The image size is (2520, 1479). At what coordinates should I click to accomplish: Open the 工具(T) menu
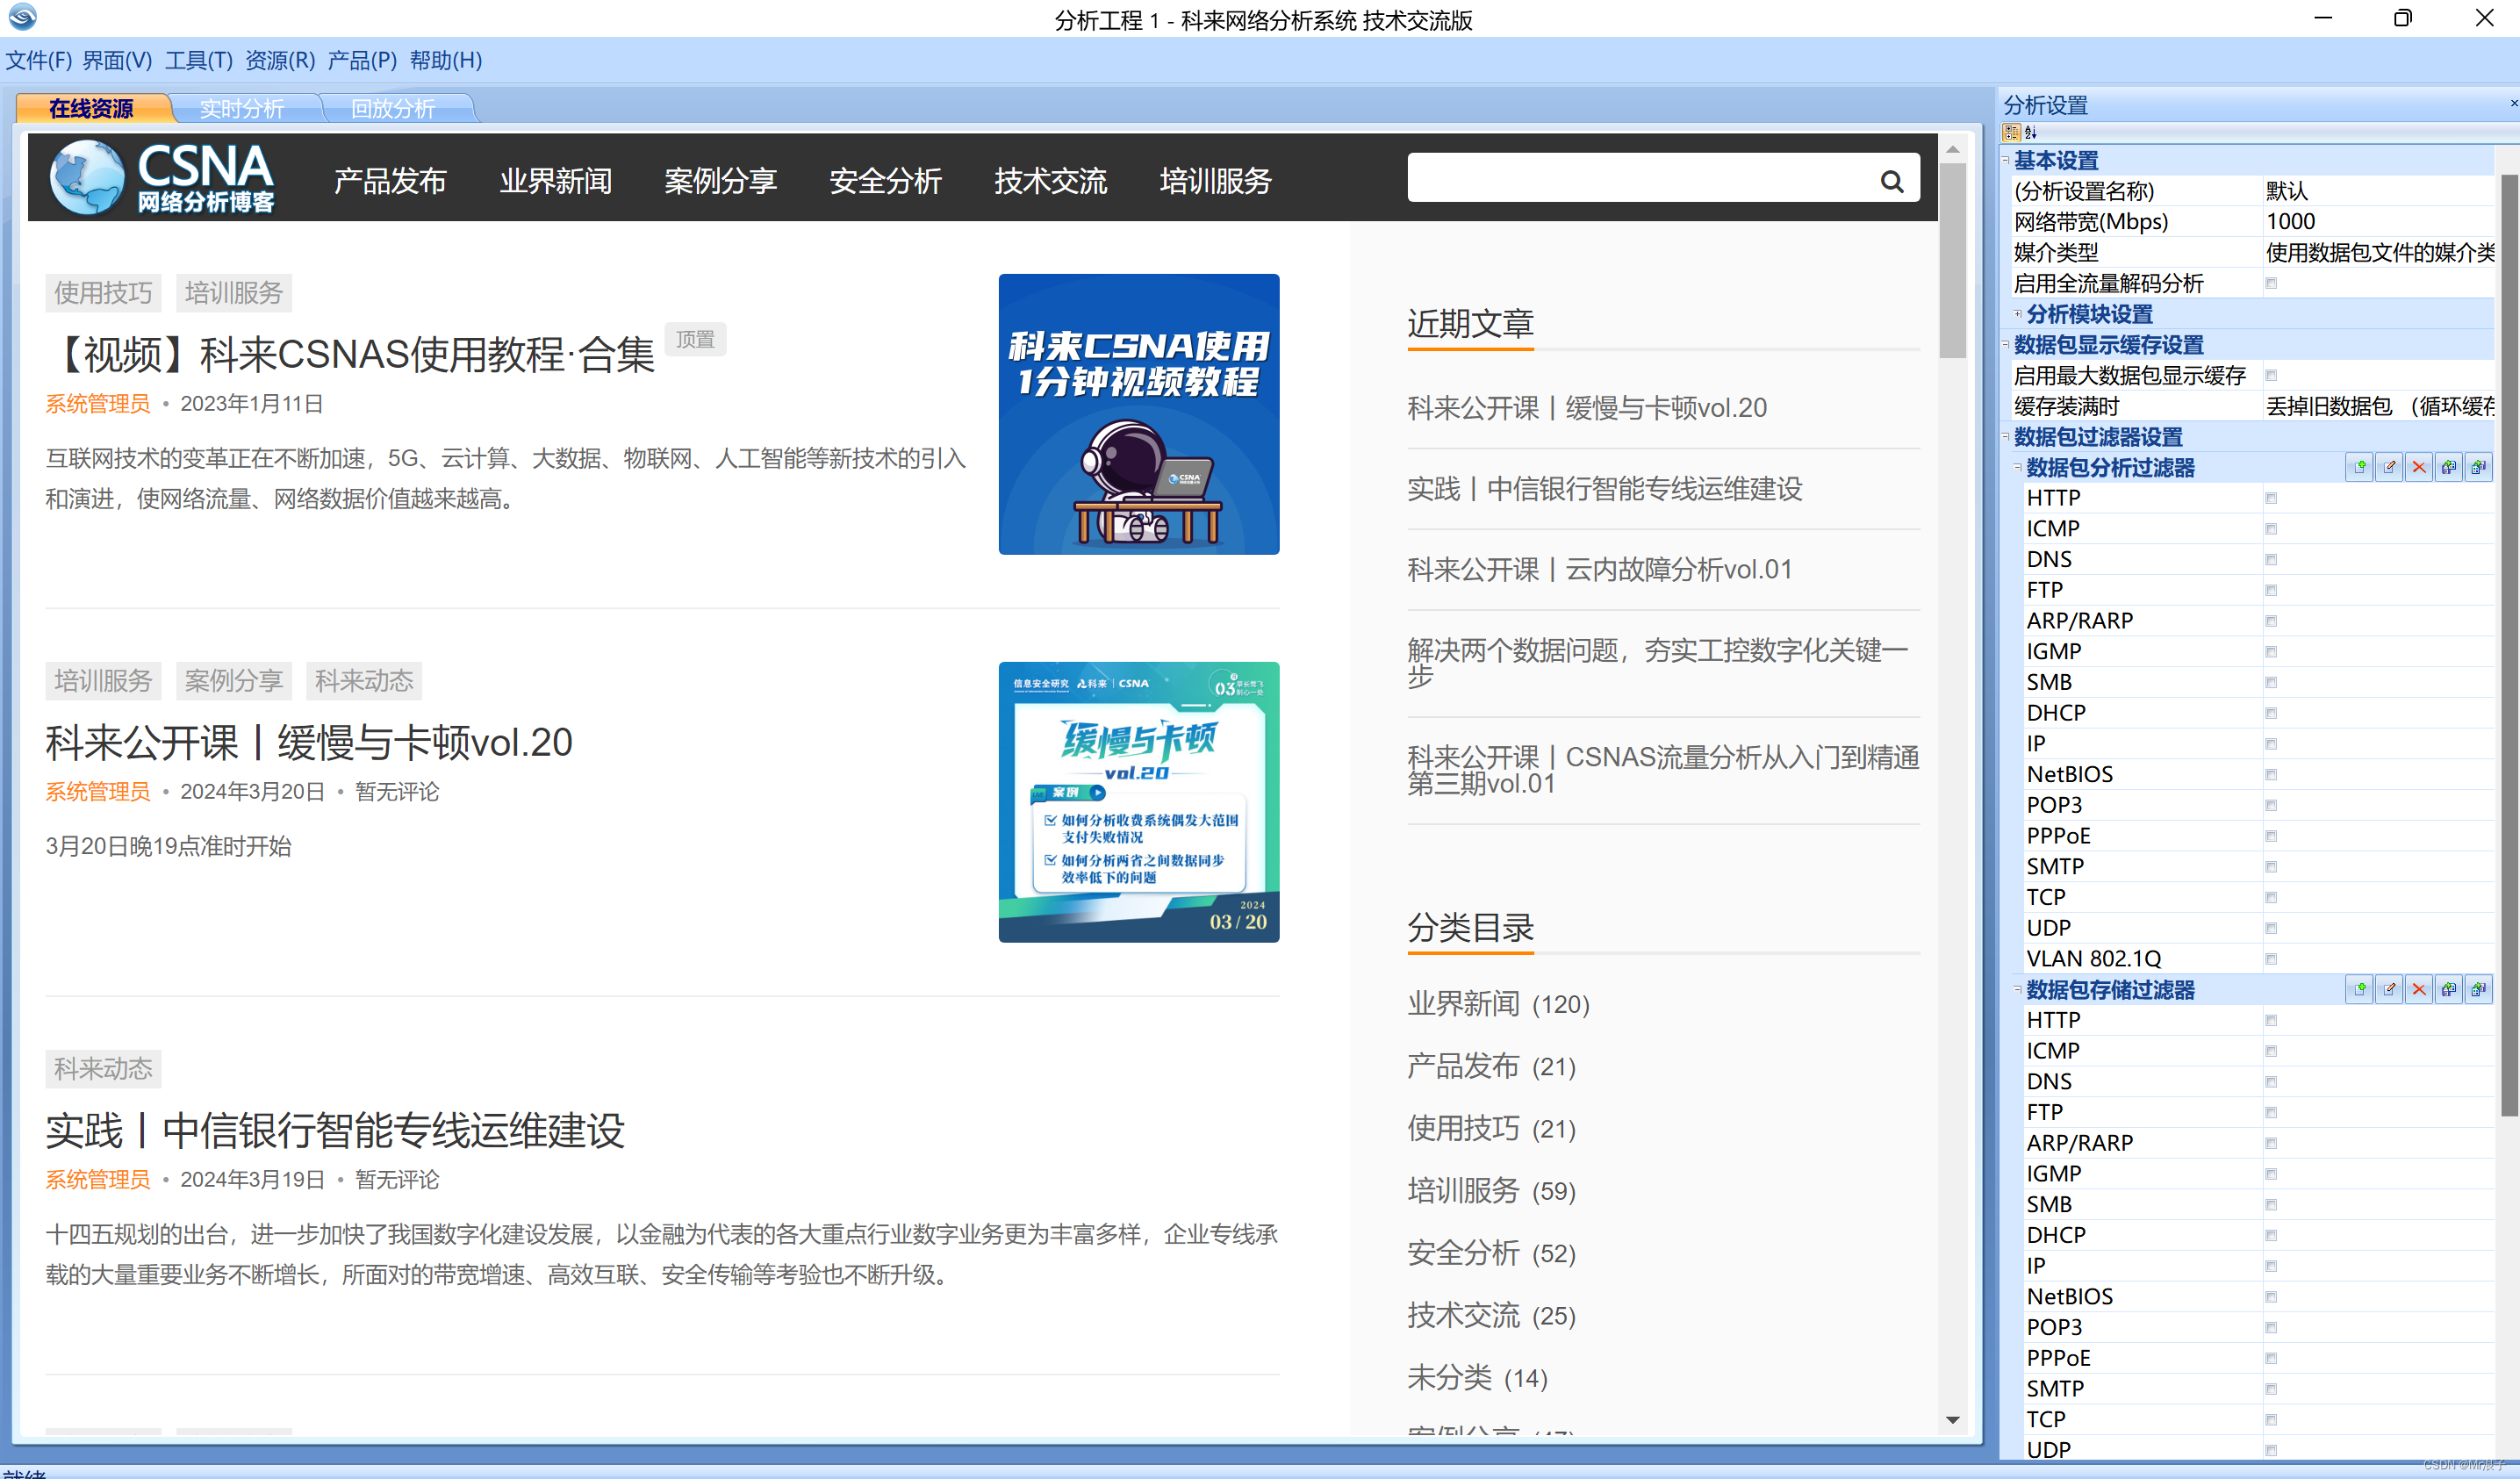tap(198, 61)
